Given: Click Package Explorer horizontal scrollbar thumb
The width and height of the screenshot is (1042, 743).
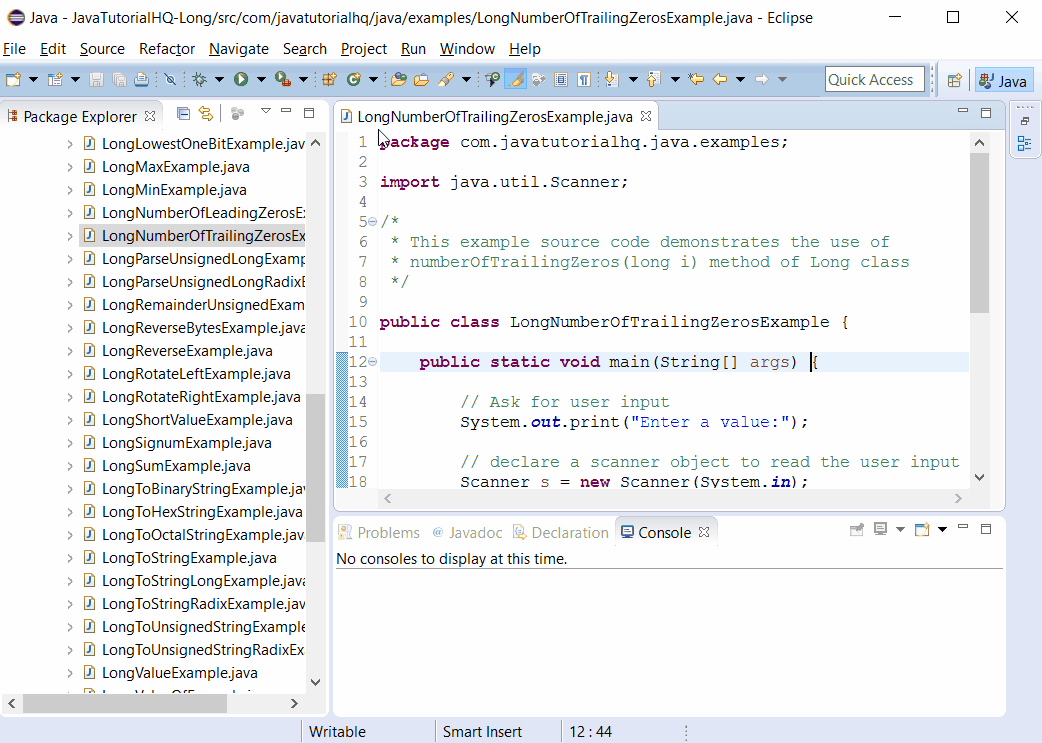Looking at the screenshot, I should 125,703.
